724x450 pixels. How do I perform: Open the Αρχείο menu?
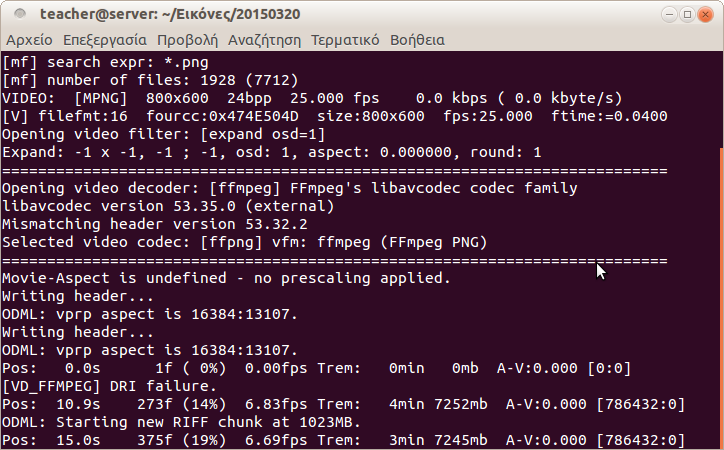coord(29,40)
